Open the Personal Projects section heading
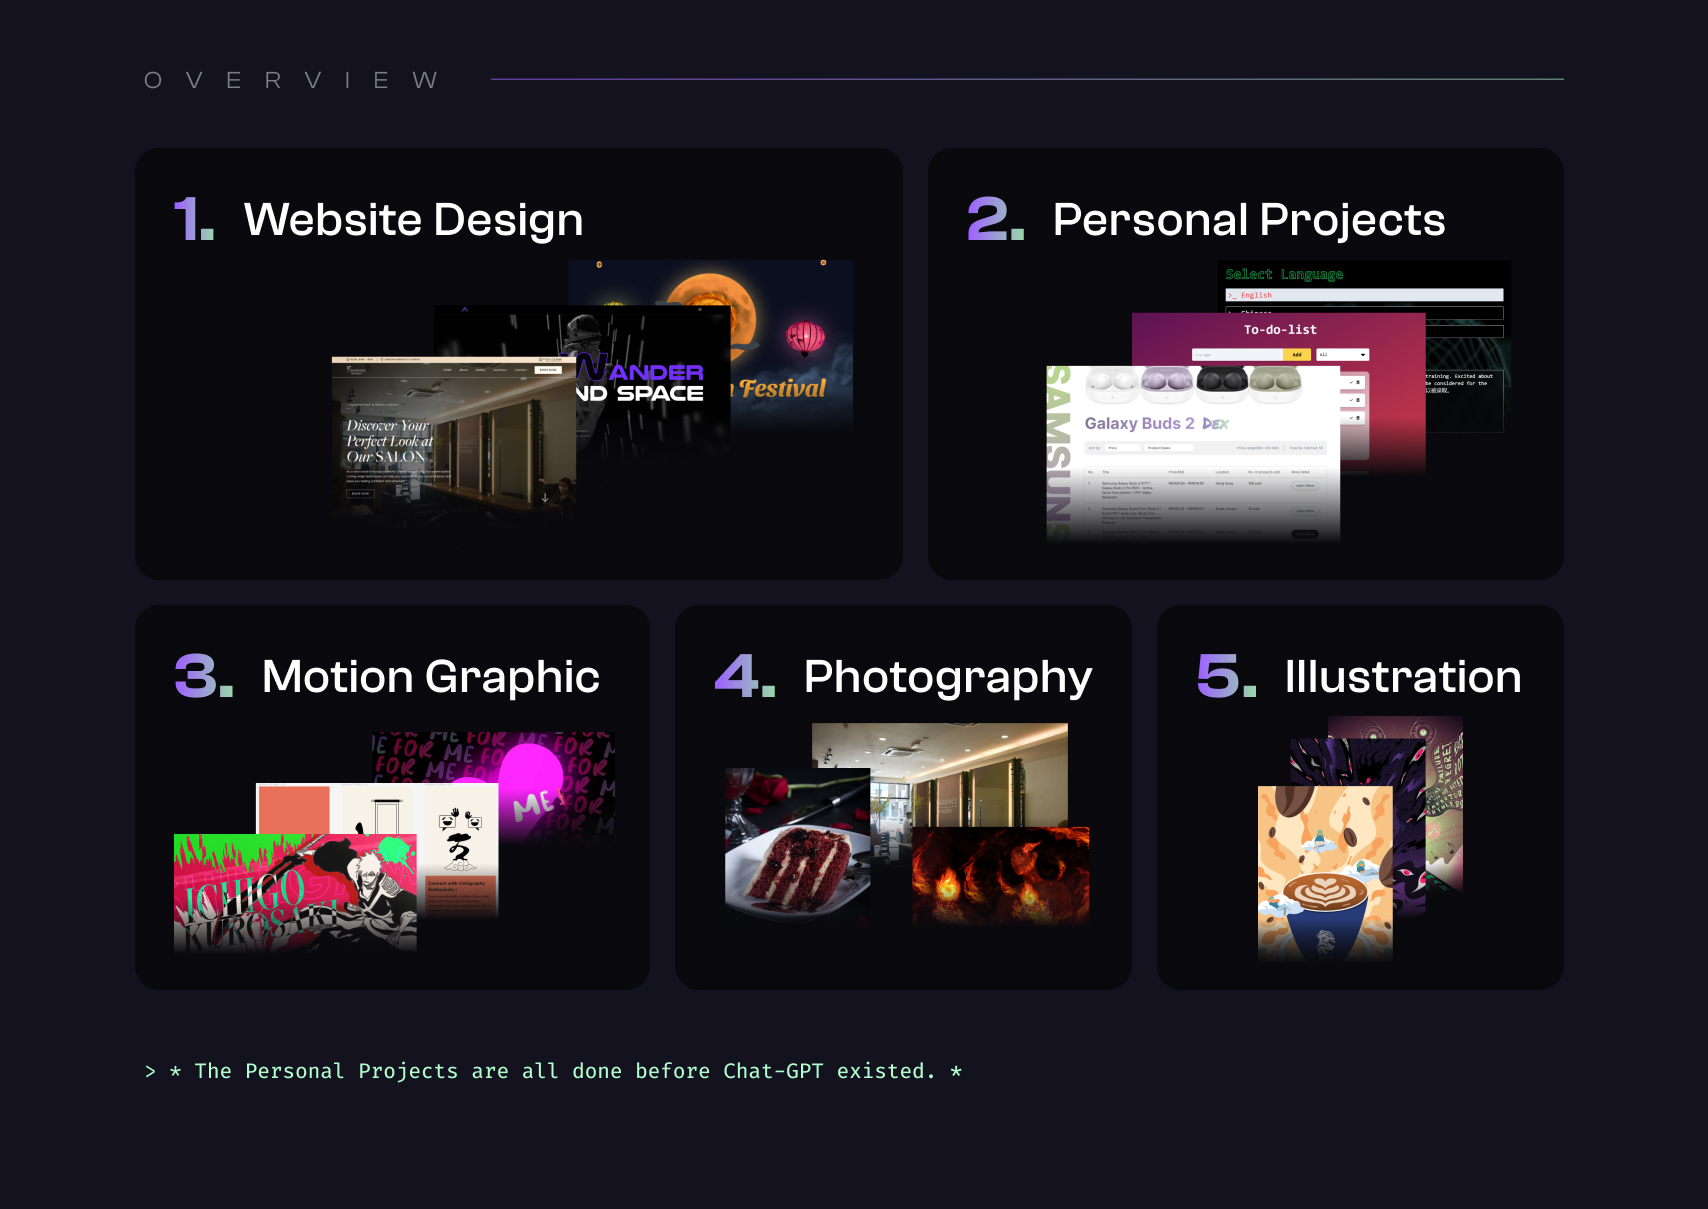Viewport: 1708px width, 1209px height. [x=1248, y=220]
